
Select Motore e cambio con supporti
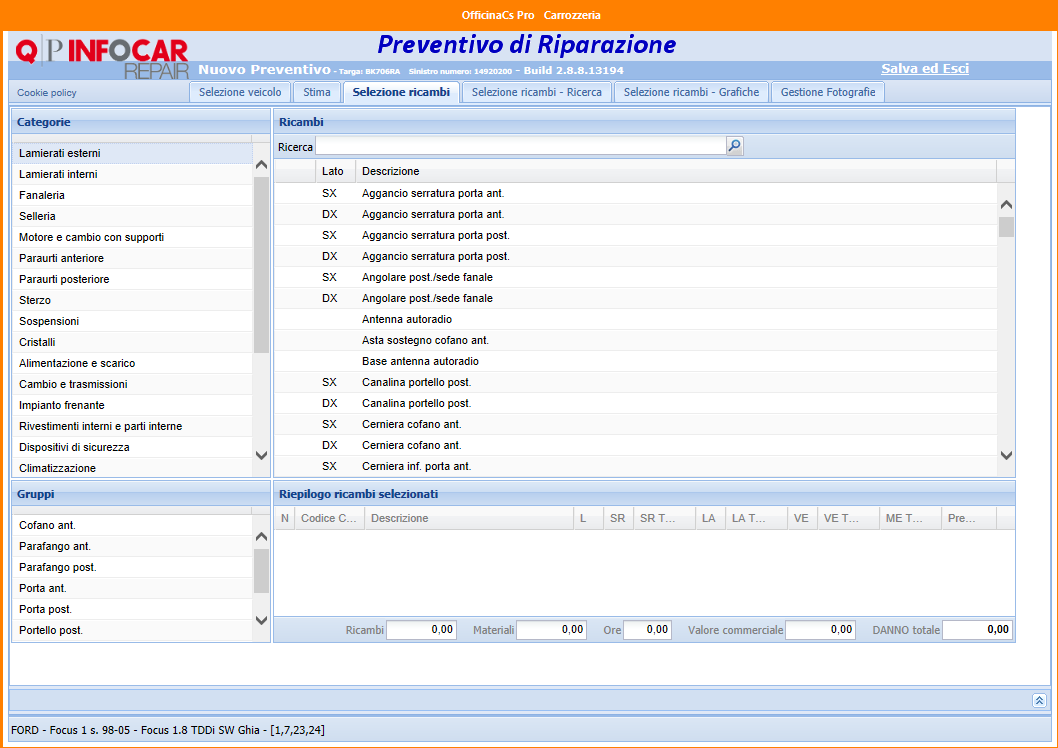(x=132, y=237)
